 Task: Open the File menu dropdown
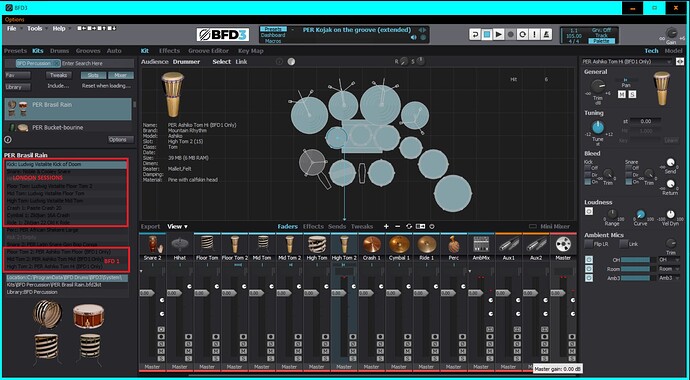pyautogui.click(x=14, y=29)
